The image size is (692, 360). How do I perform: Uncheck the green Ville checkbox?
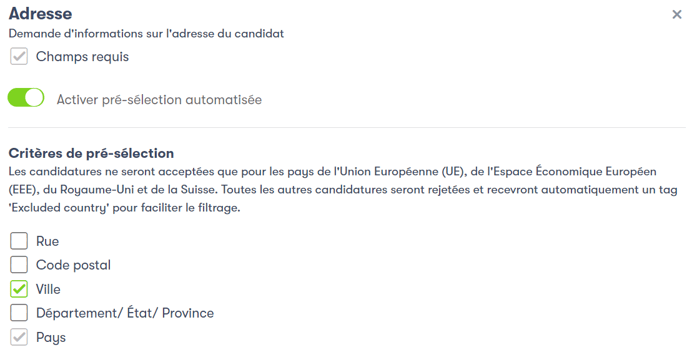point(19,289)
